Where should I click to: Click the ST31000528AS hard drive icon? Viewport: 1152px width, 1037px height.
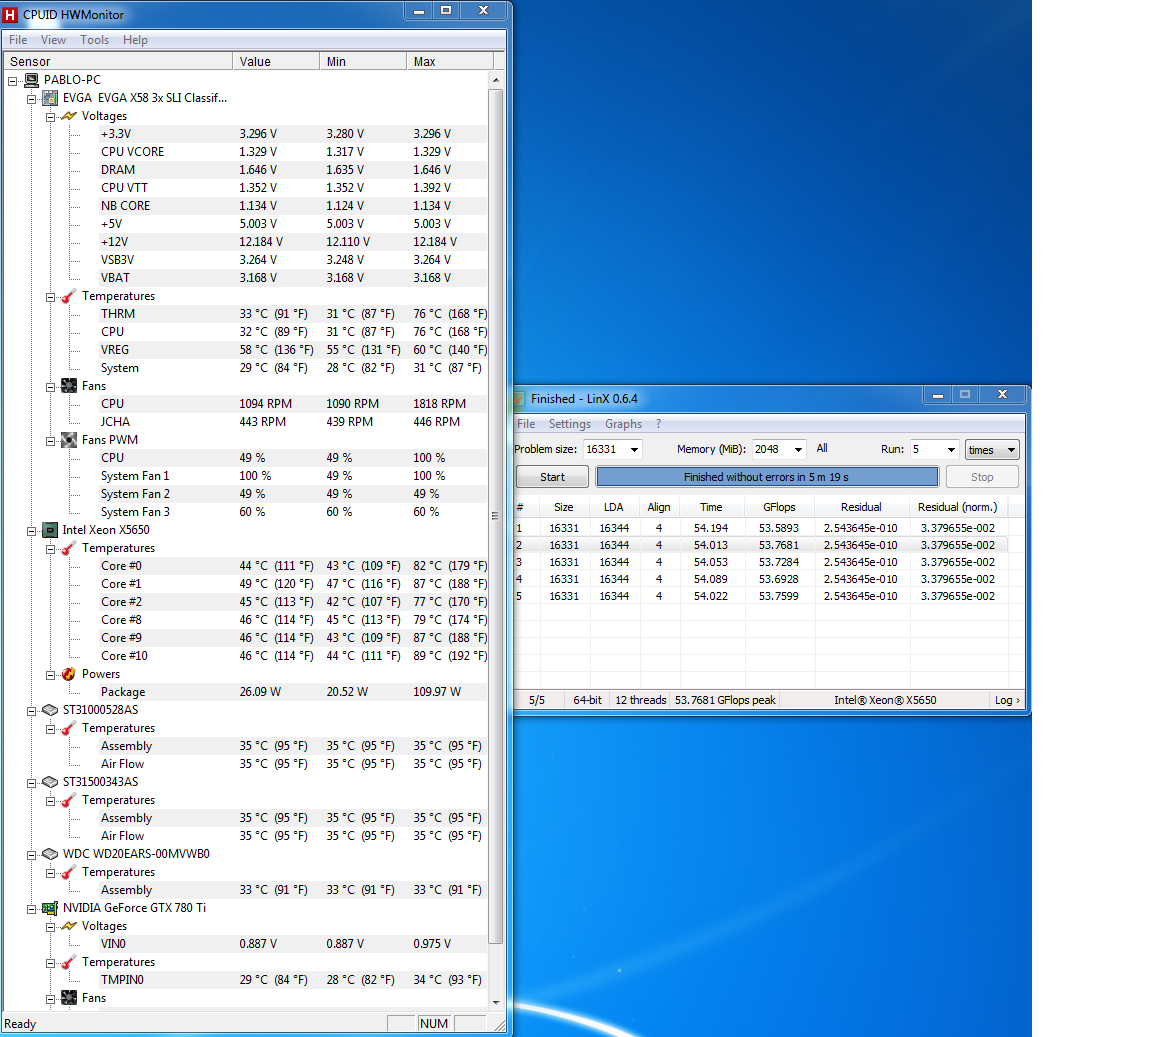tap(50, 710)
